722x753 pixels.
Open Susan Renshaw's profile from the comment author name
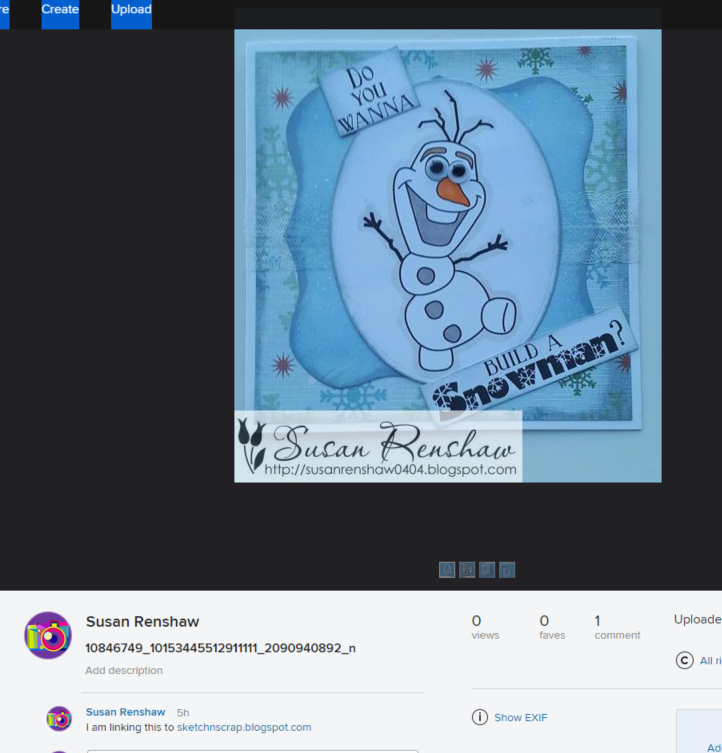coord(125,712)
